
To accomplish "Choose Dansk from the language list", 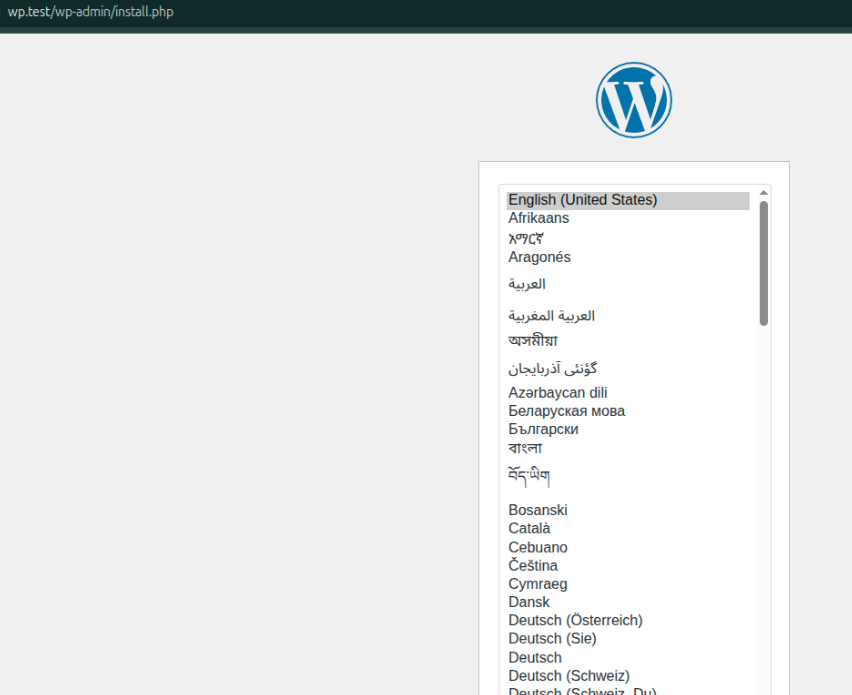I will click(x=529, y=602).
